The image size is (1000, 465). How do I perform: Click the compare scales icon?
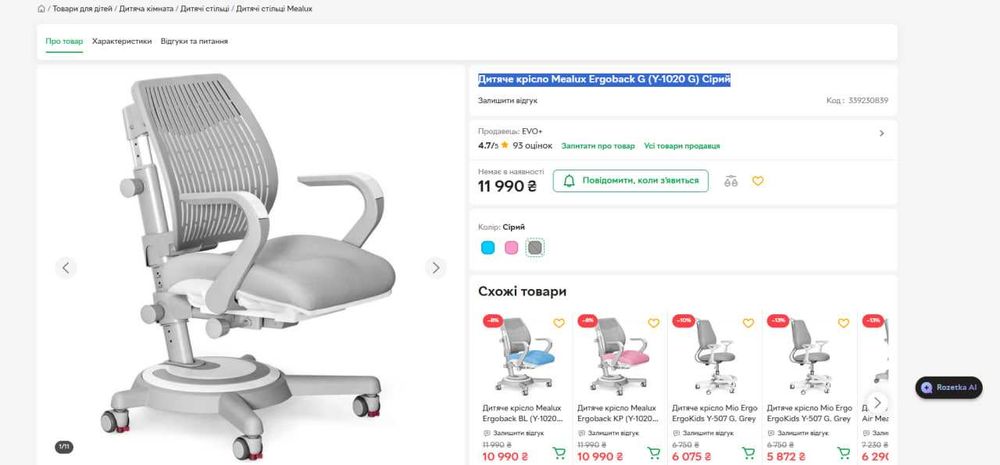(731, 181)
